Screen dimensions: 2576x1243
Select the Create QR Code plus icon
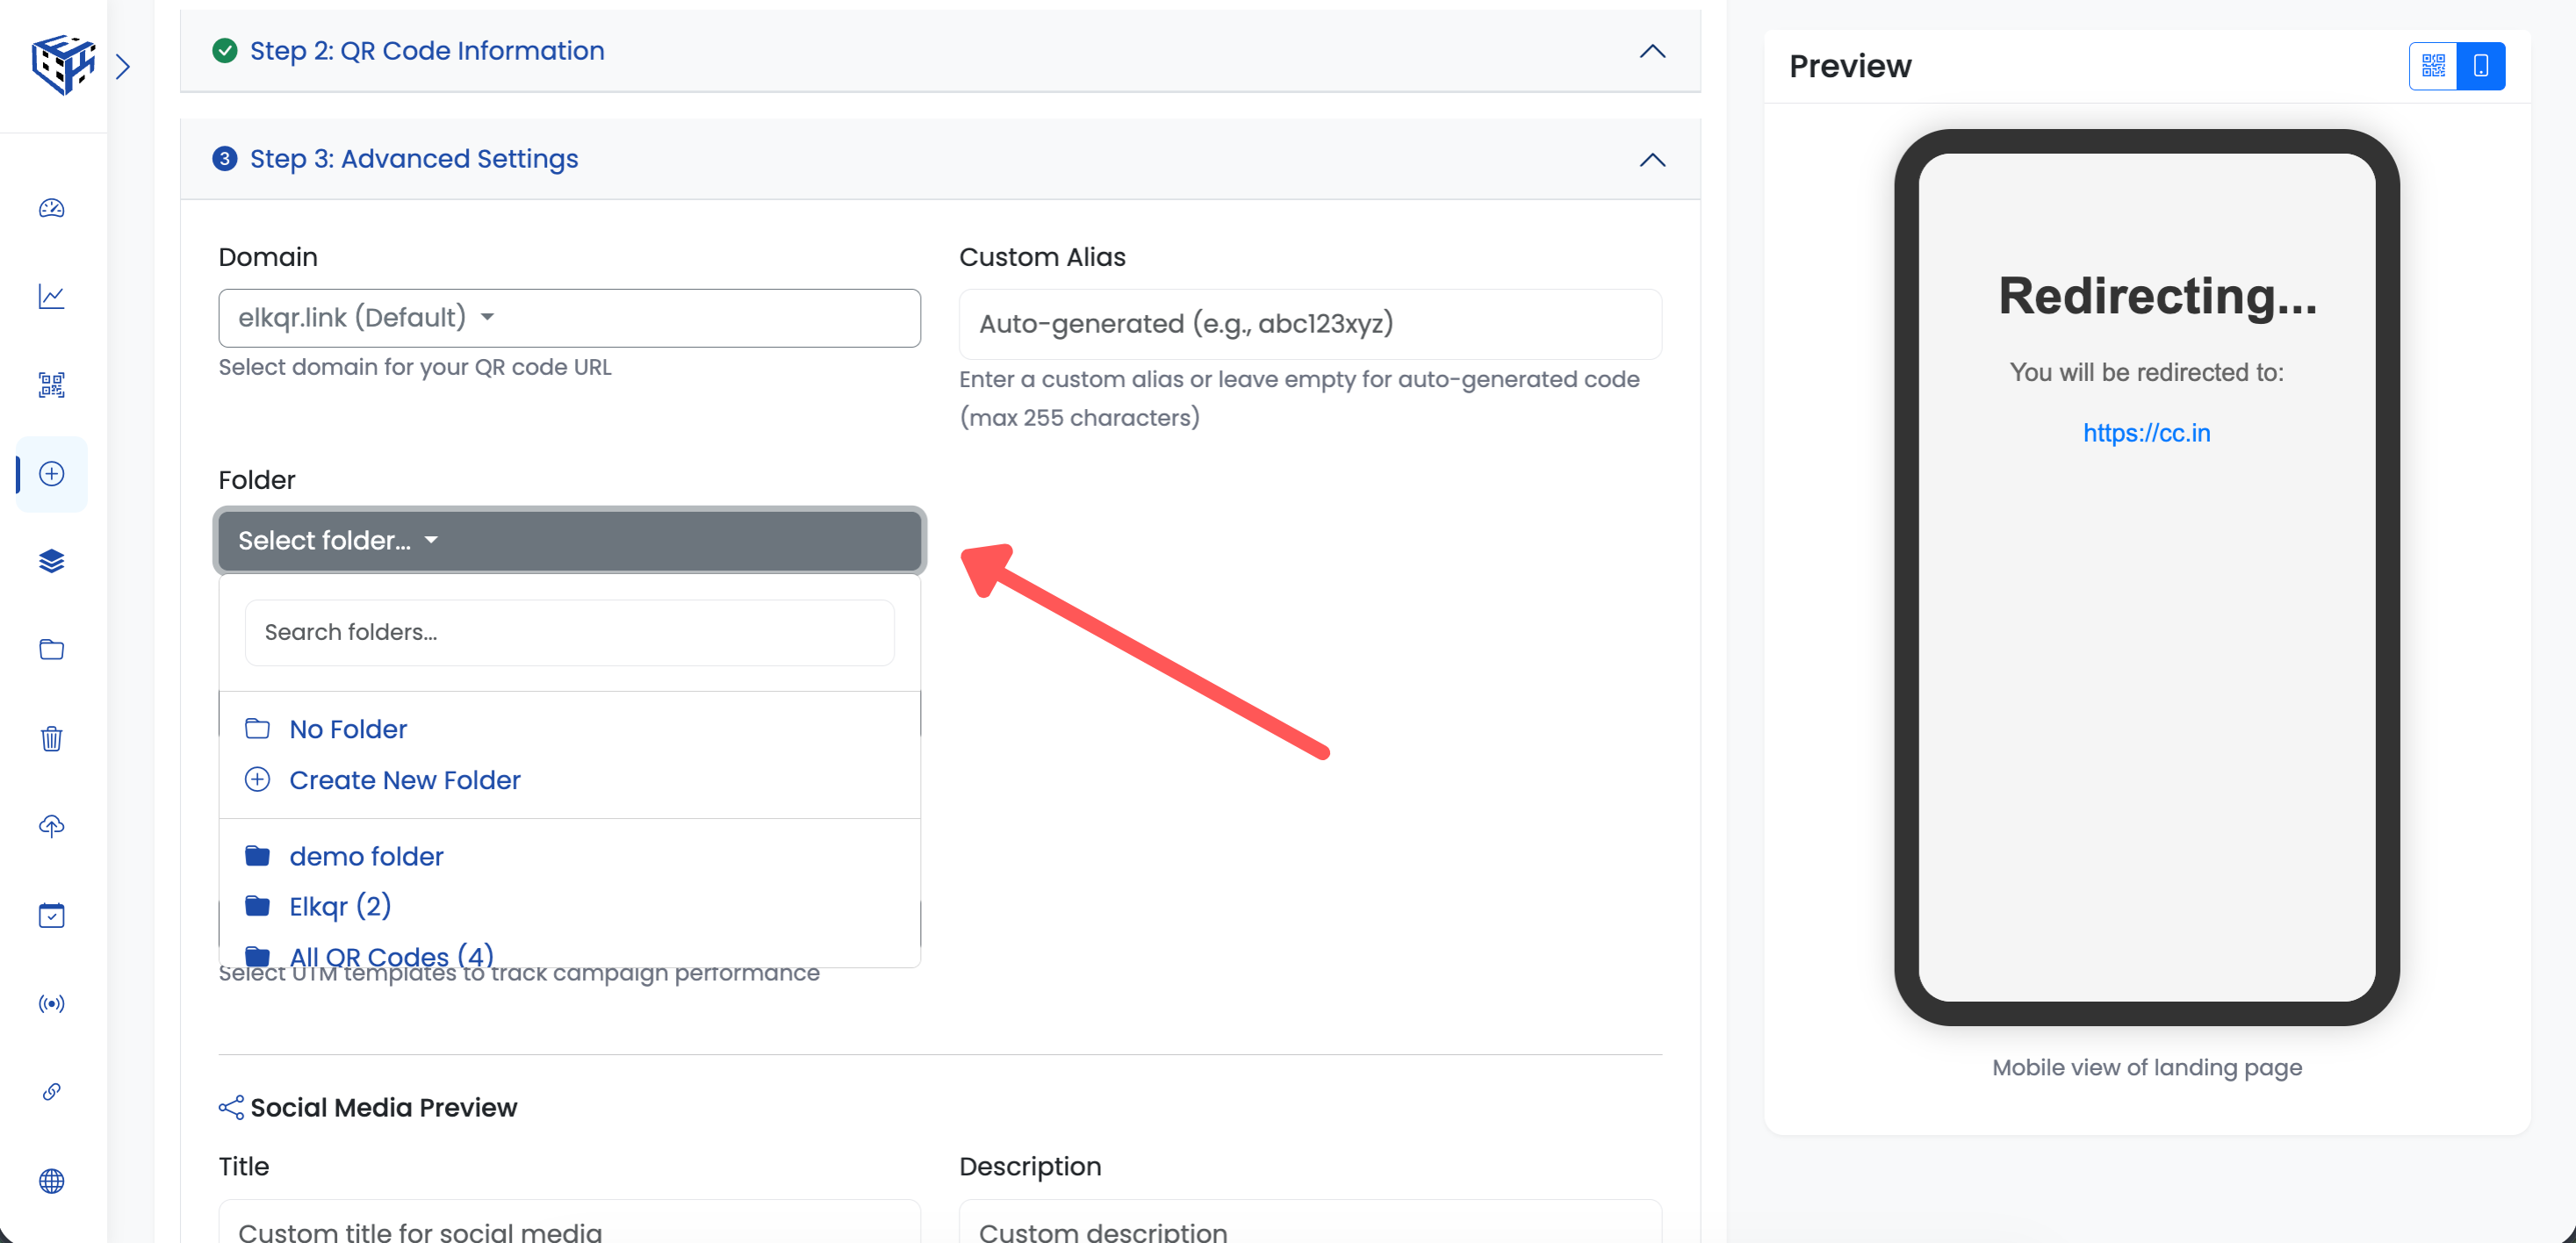[x=50, y=474]
